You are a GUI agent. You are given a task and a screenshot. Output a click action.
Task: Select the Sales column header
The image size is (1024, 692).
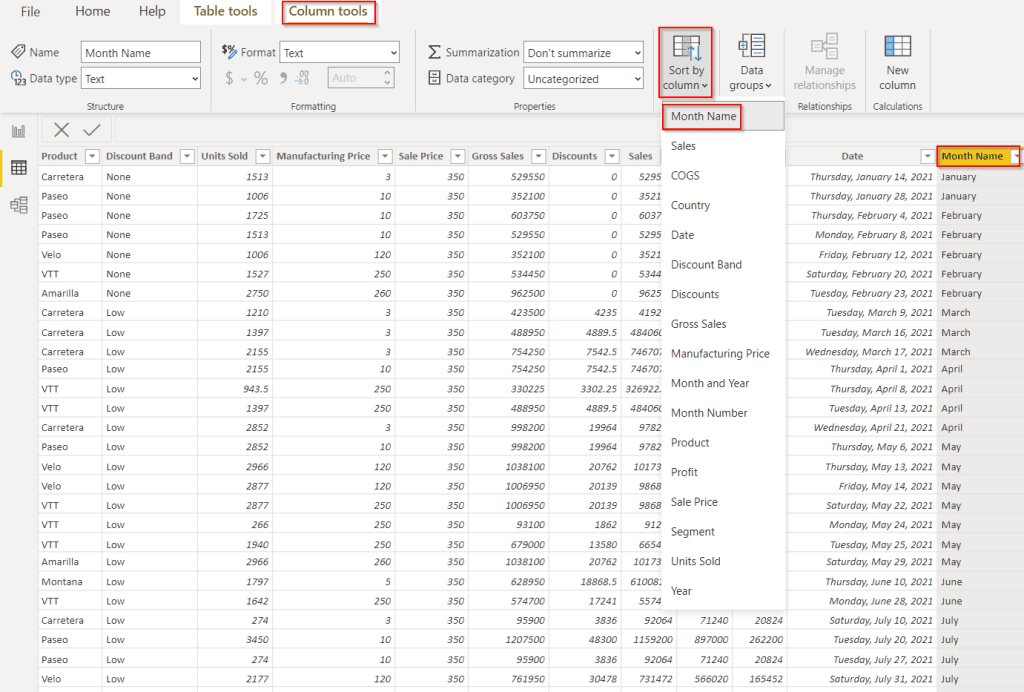(x=640, y=156)
